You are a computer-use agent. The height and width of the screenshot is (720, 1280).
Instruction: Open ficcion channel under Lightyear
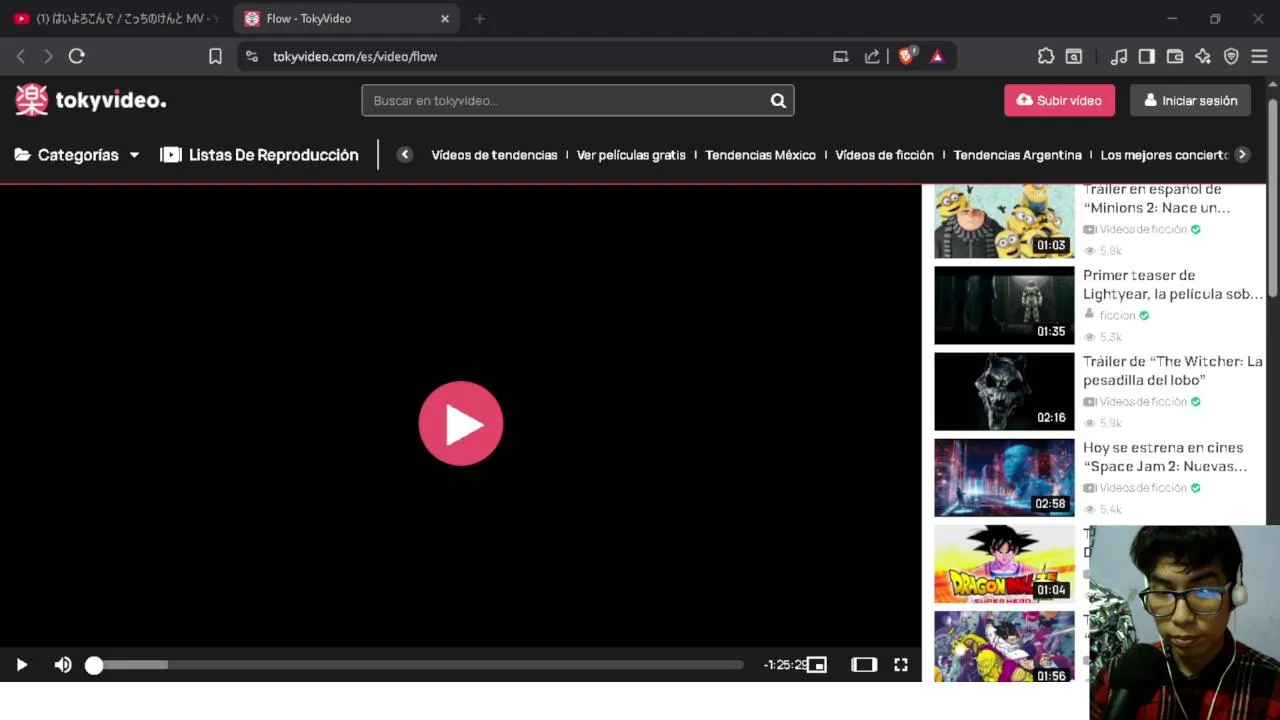coord(1117,315)
